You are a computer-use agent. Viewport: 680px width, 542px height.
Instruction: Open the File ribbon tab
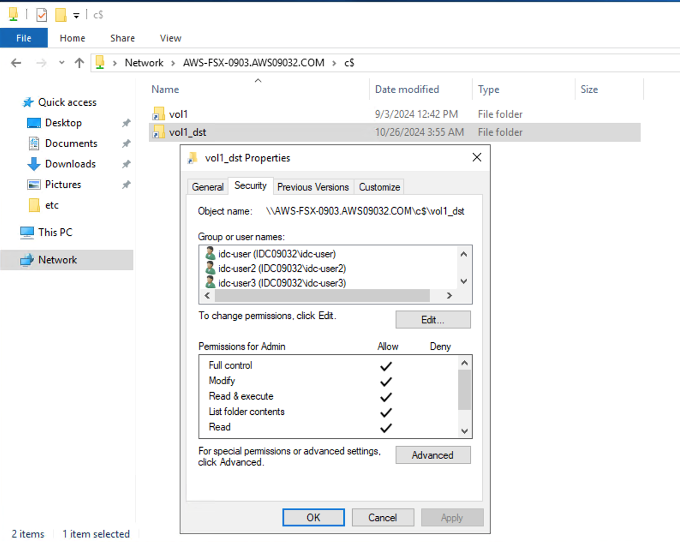coord(24,38)
